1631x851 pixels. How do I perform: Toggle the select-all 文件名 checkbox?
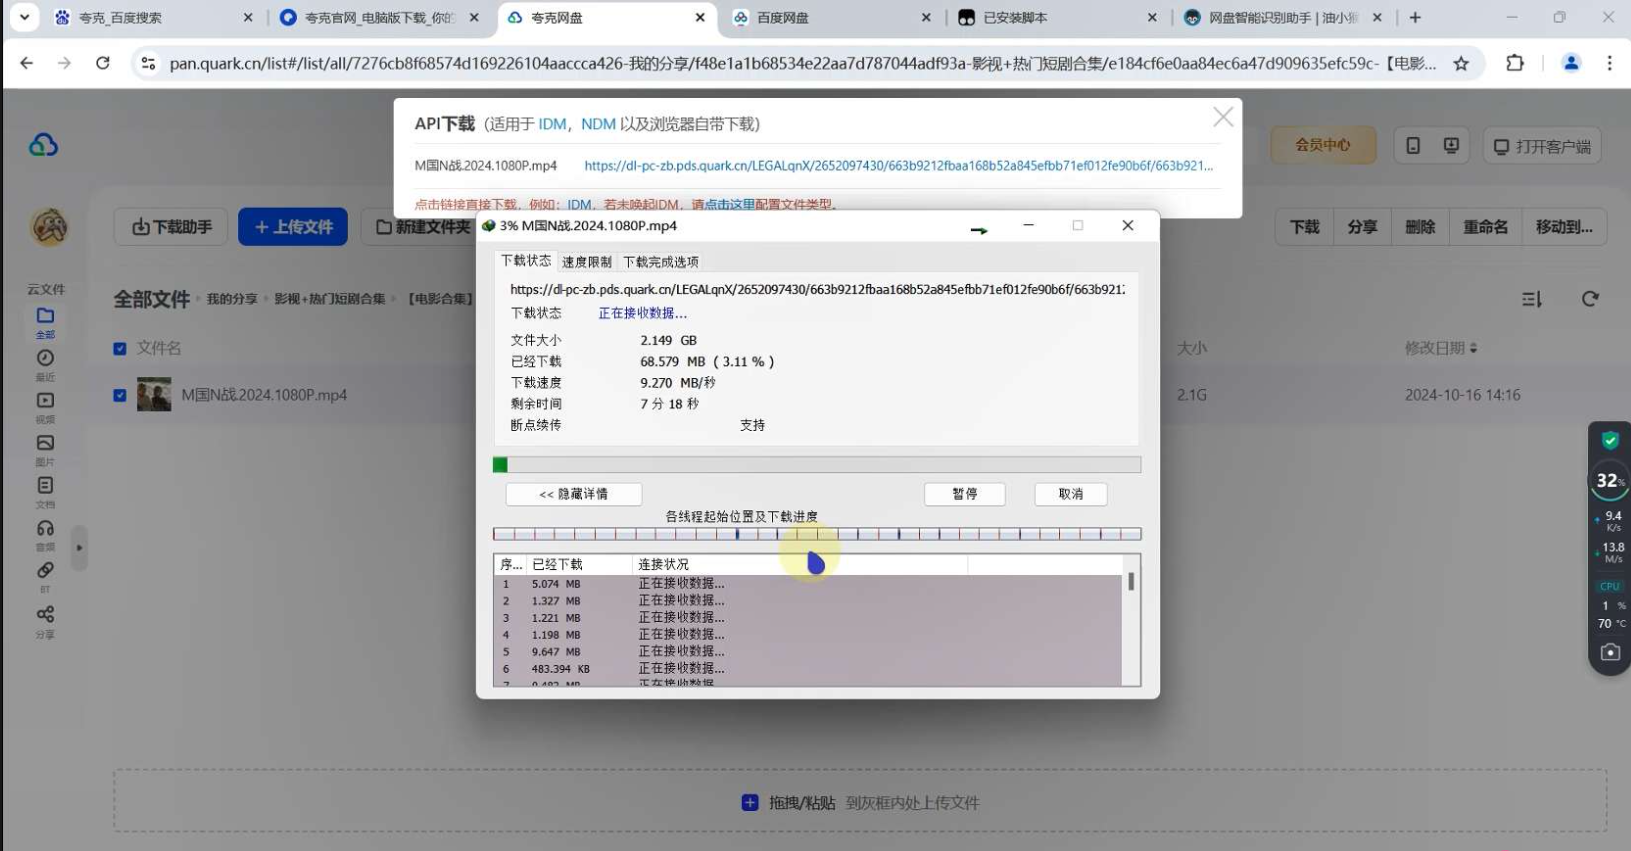(120, 349)
